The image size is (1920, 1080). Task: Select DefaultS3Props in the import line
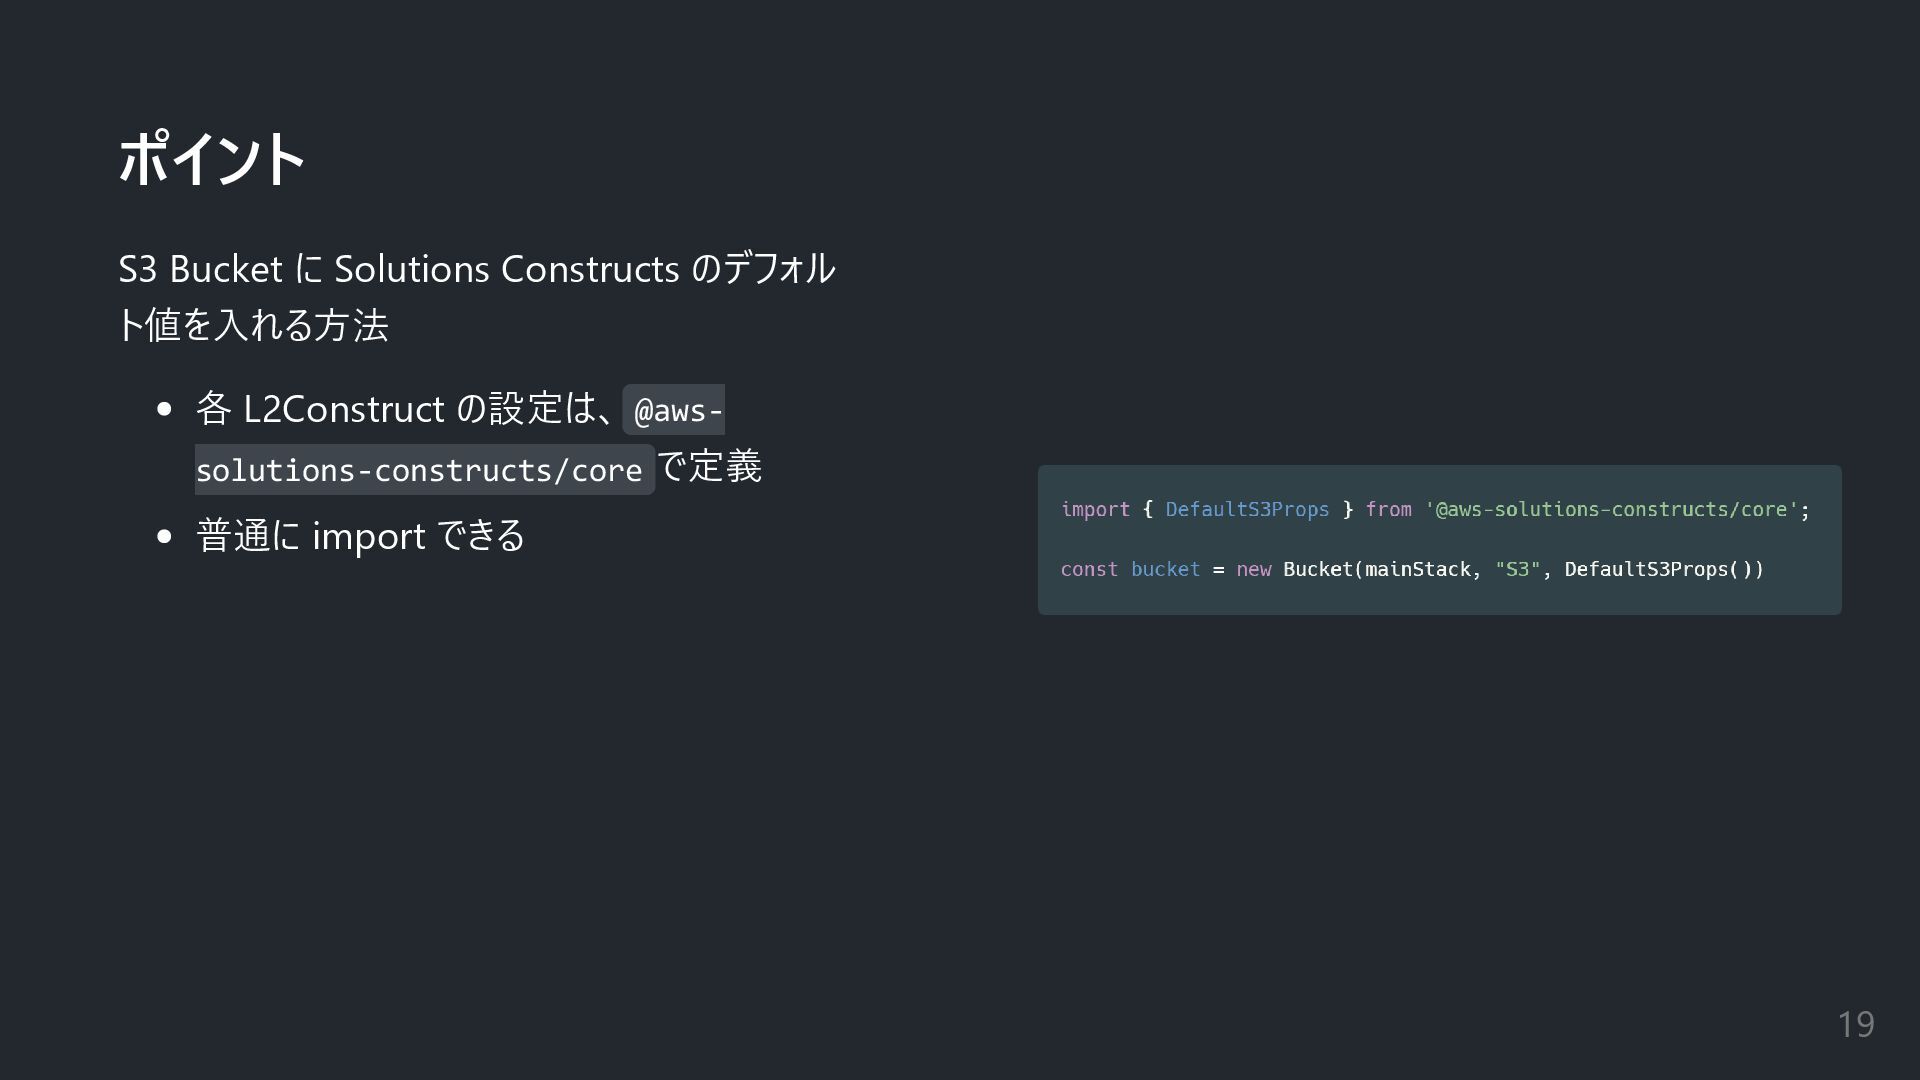click(x=1247, y=510)
